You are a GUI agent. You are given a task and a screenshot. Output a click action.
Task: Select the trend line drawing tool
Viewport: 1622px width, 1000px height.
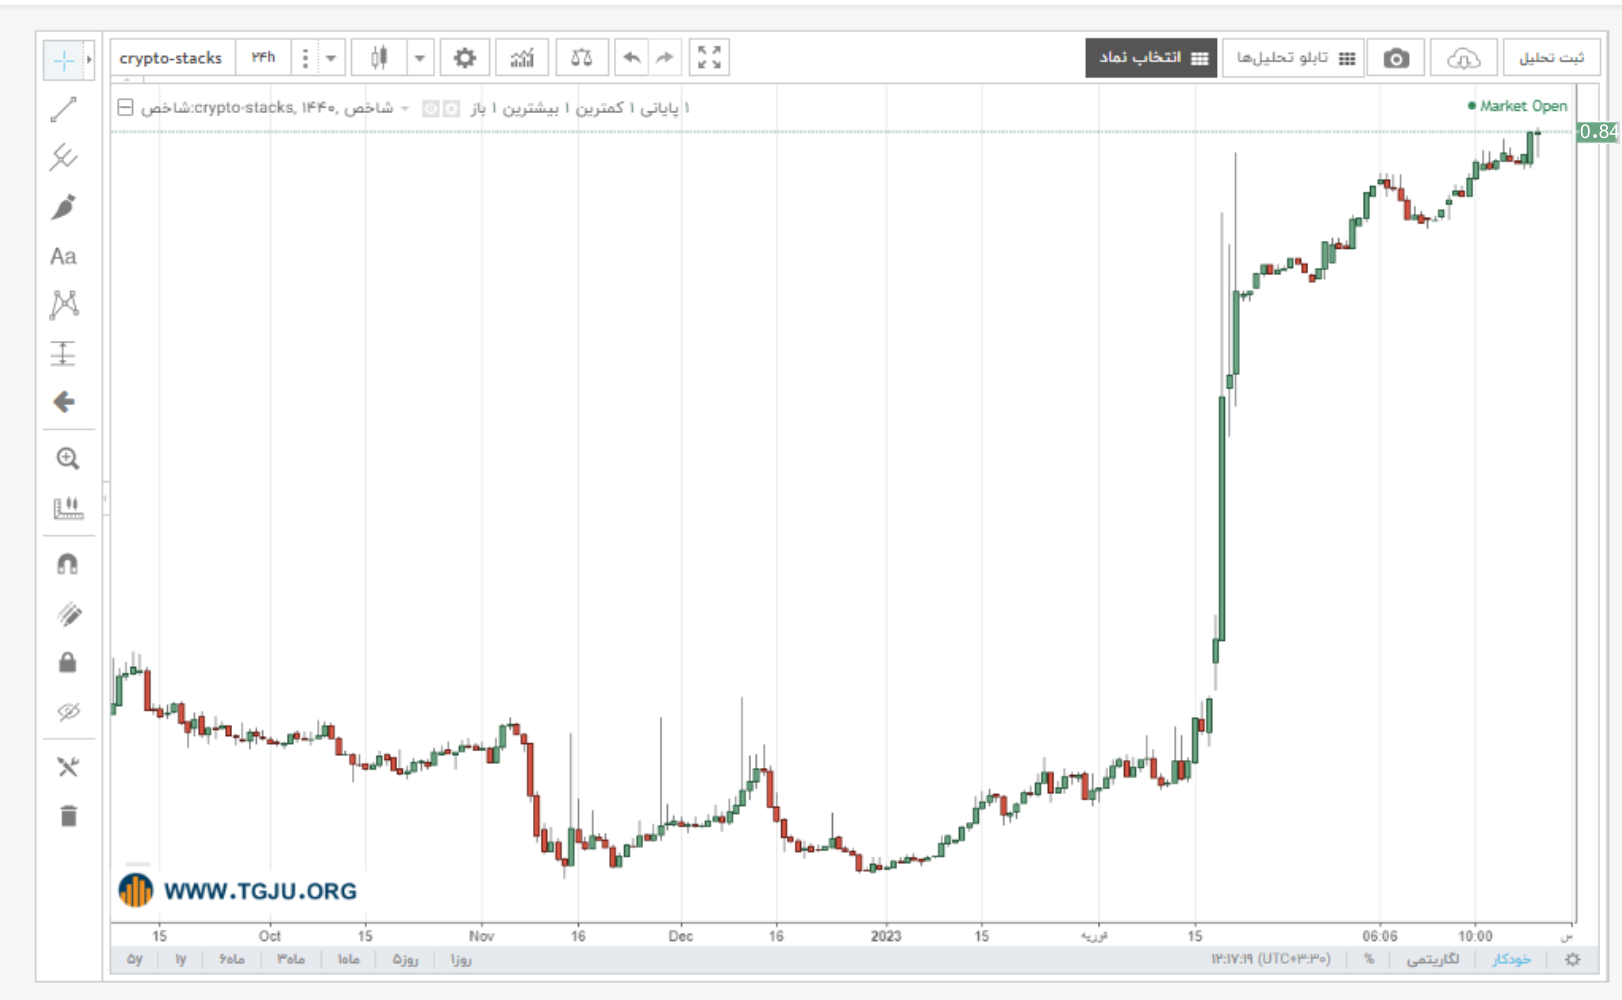point(63,110)
